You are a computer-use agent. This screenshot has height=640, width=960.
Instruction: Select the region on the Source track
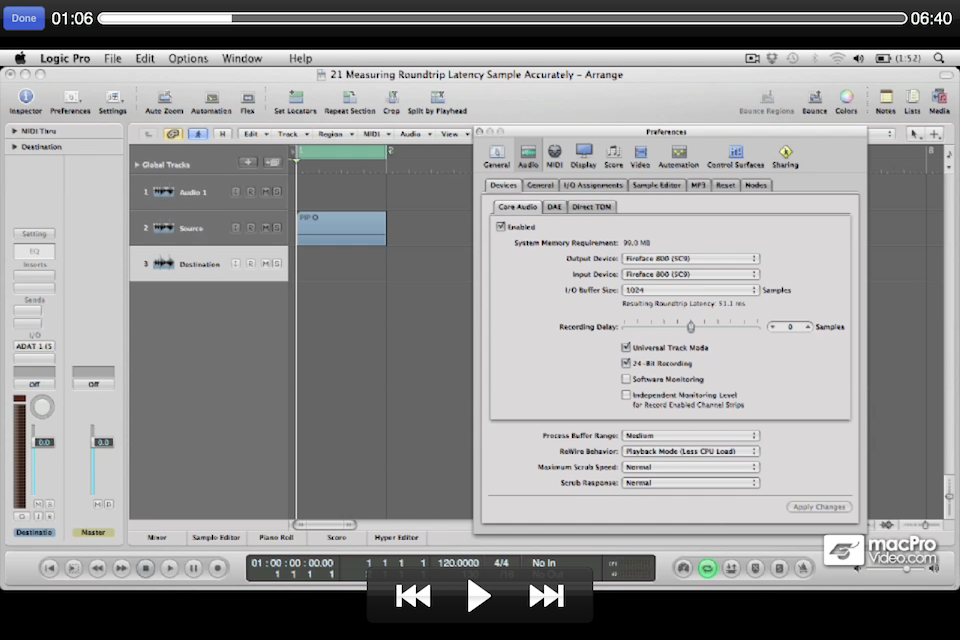click(342, 228)
